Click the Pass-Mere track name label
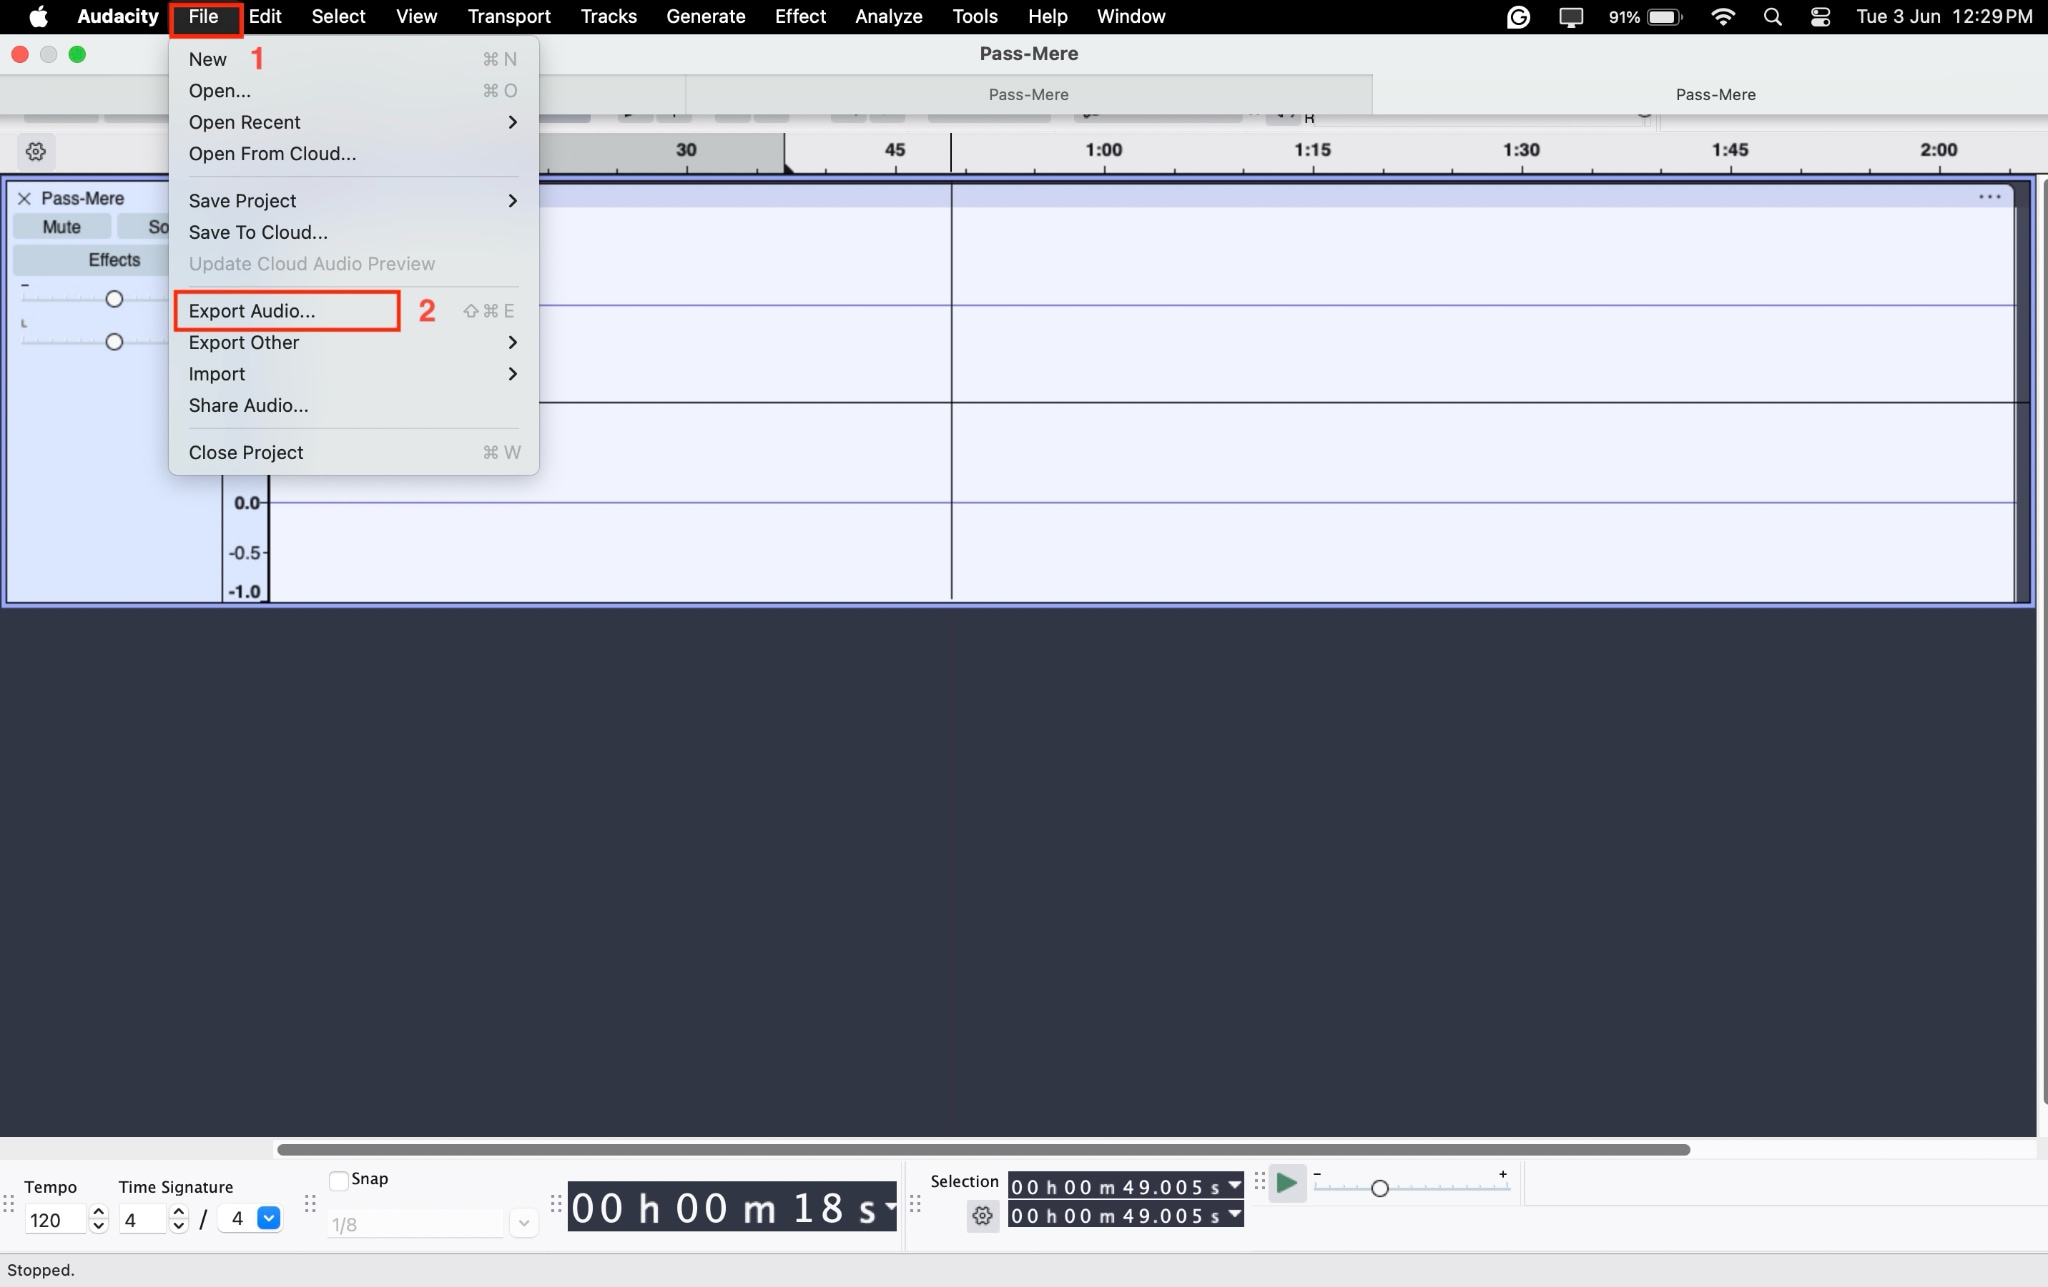This screenshot has height=1287, width=2048. pyautogui.click(x=82, y=198)
